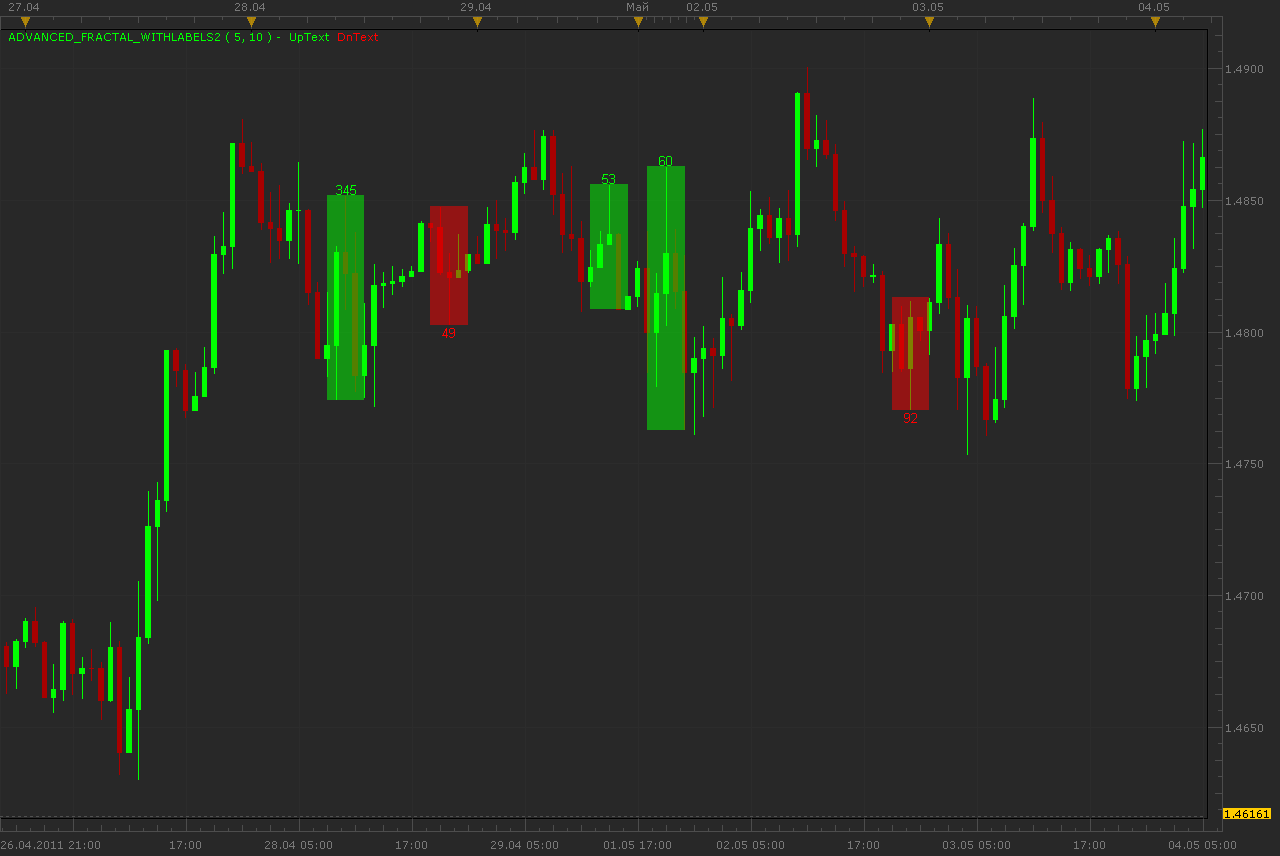Select the 02.05 05:00 time axis label

[750, 845]
